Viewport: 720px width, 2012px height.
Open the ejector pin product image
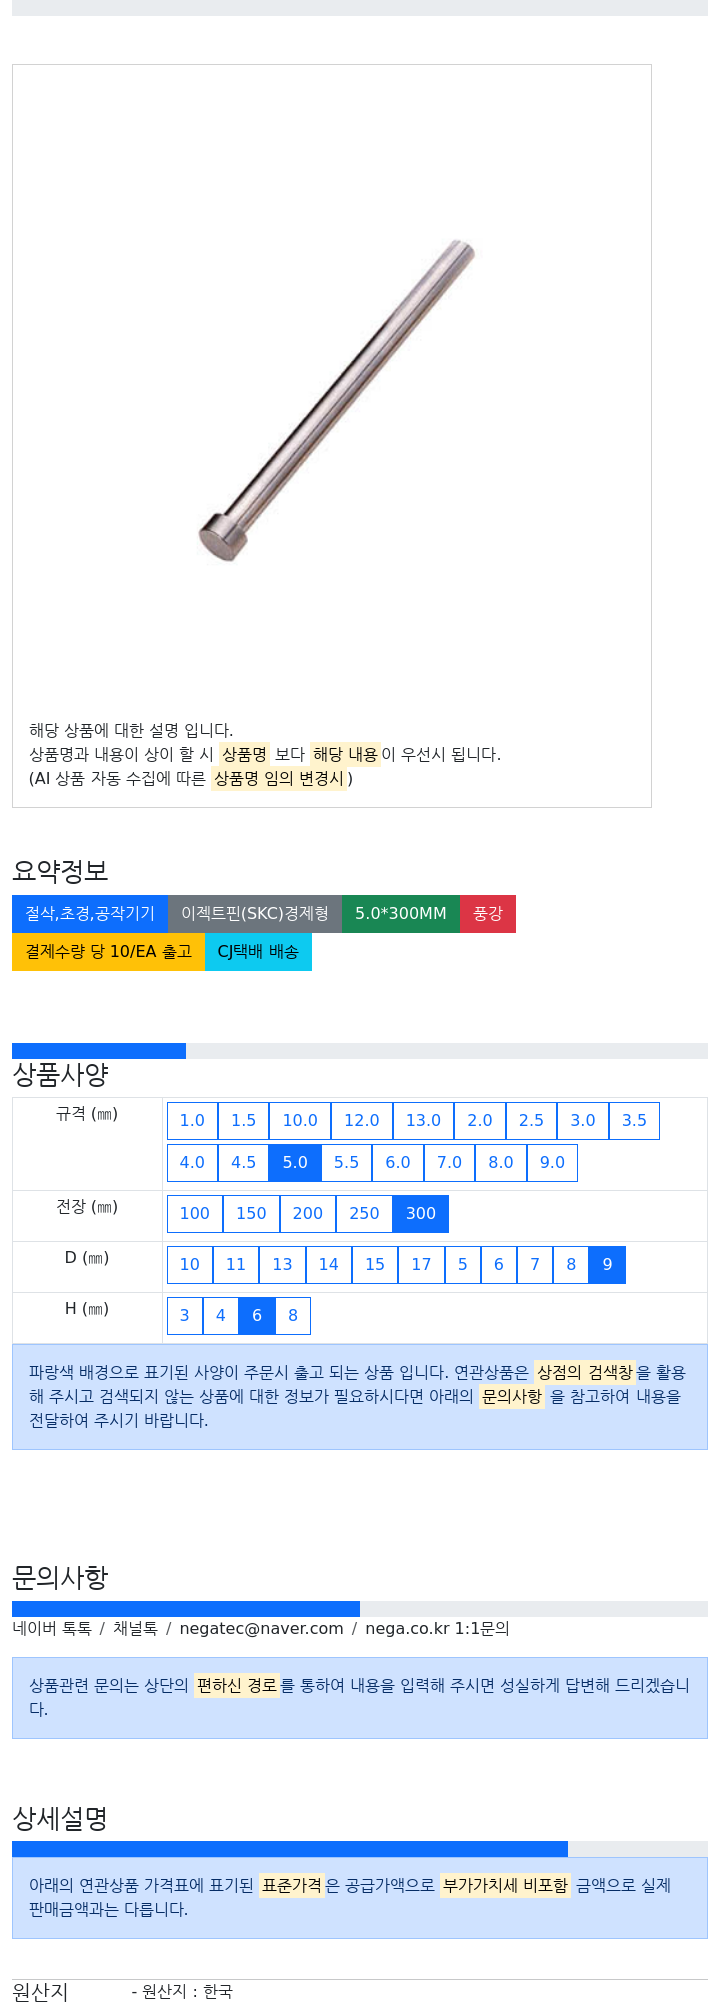tap(335, 400)
